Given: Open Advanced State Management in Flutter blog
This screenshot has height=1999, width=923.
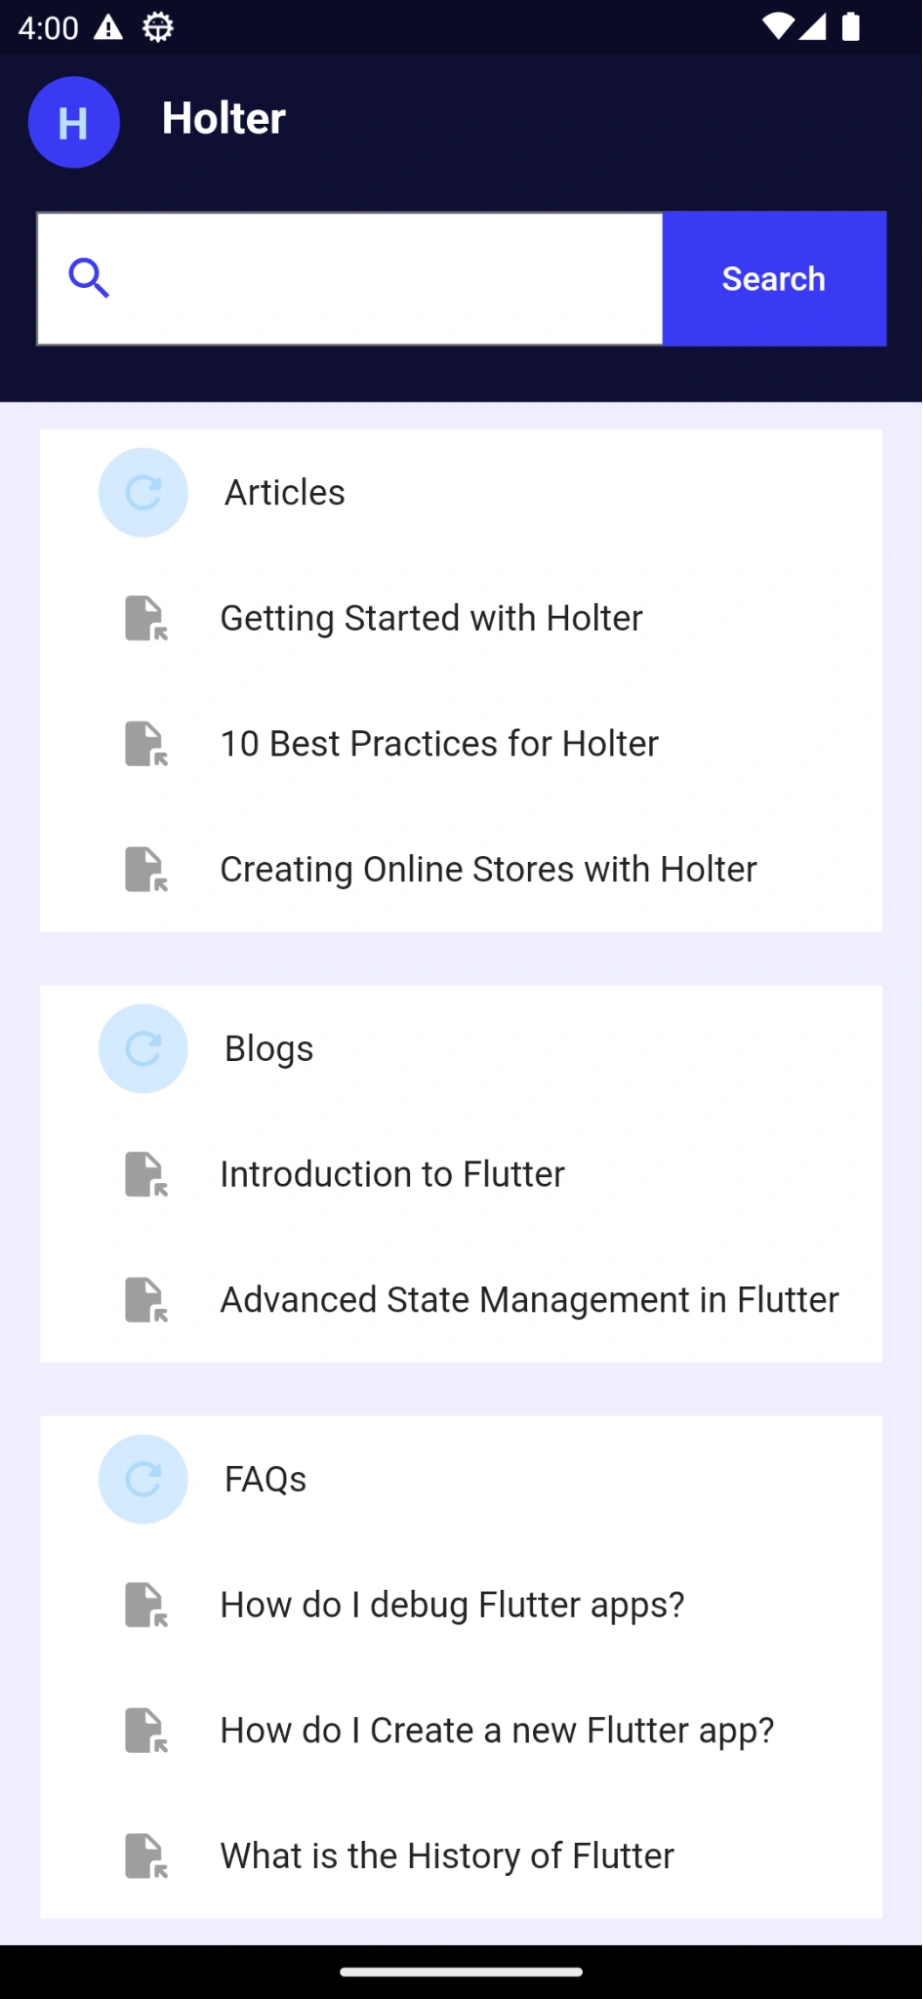Looking at the screenshot, I should [529, 1300].
